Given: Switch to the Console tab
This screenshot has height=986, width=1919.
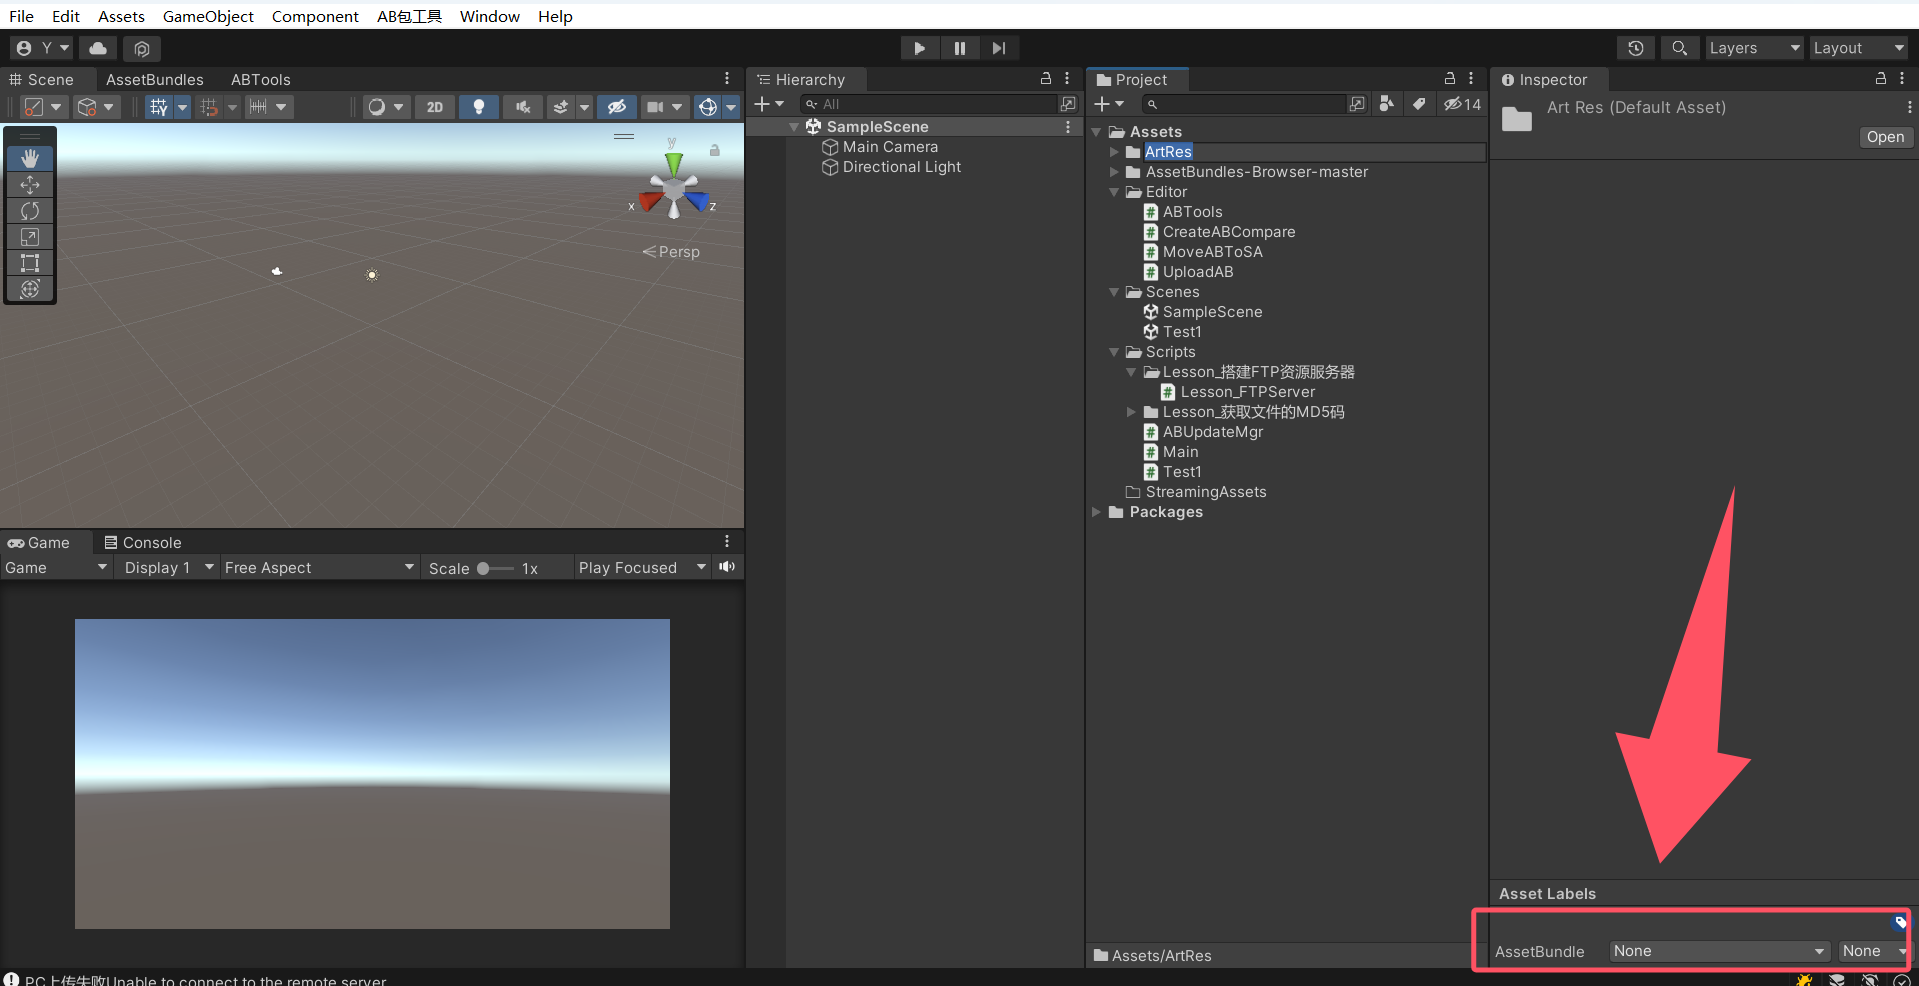Looking at the screenshot, I should (143, 542).
